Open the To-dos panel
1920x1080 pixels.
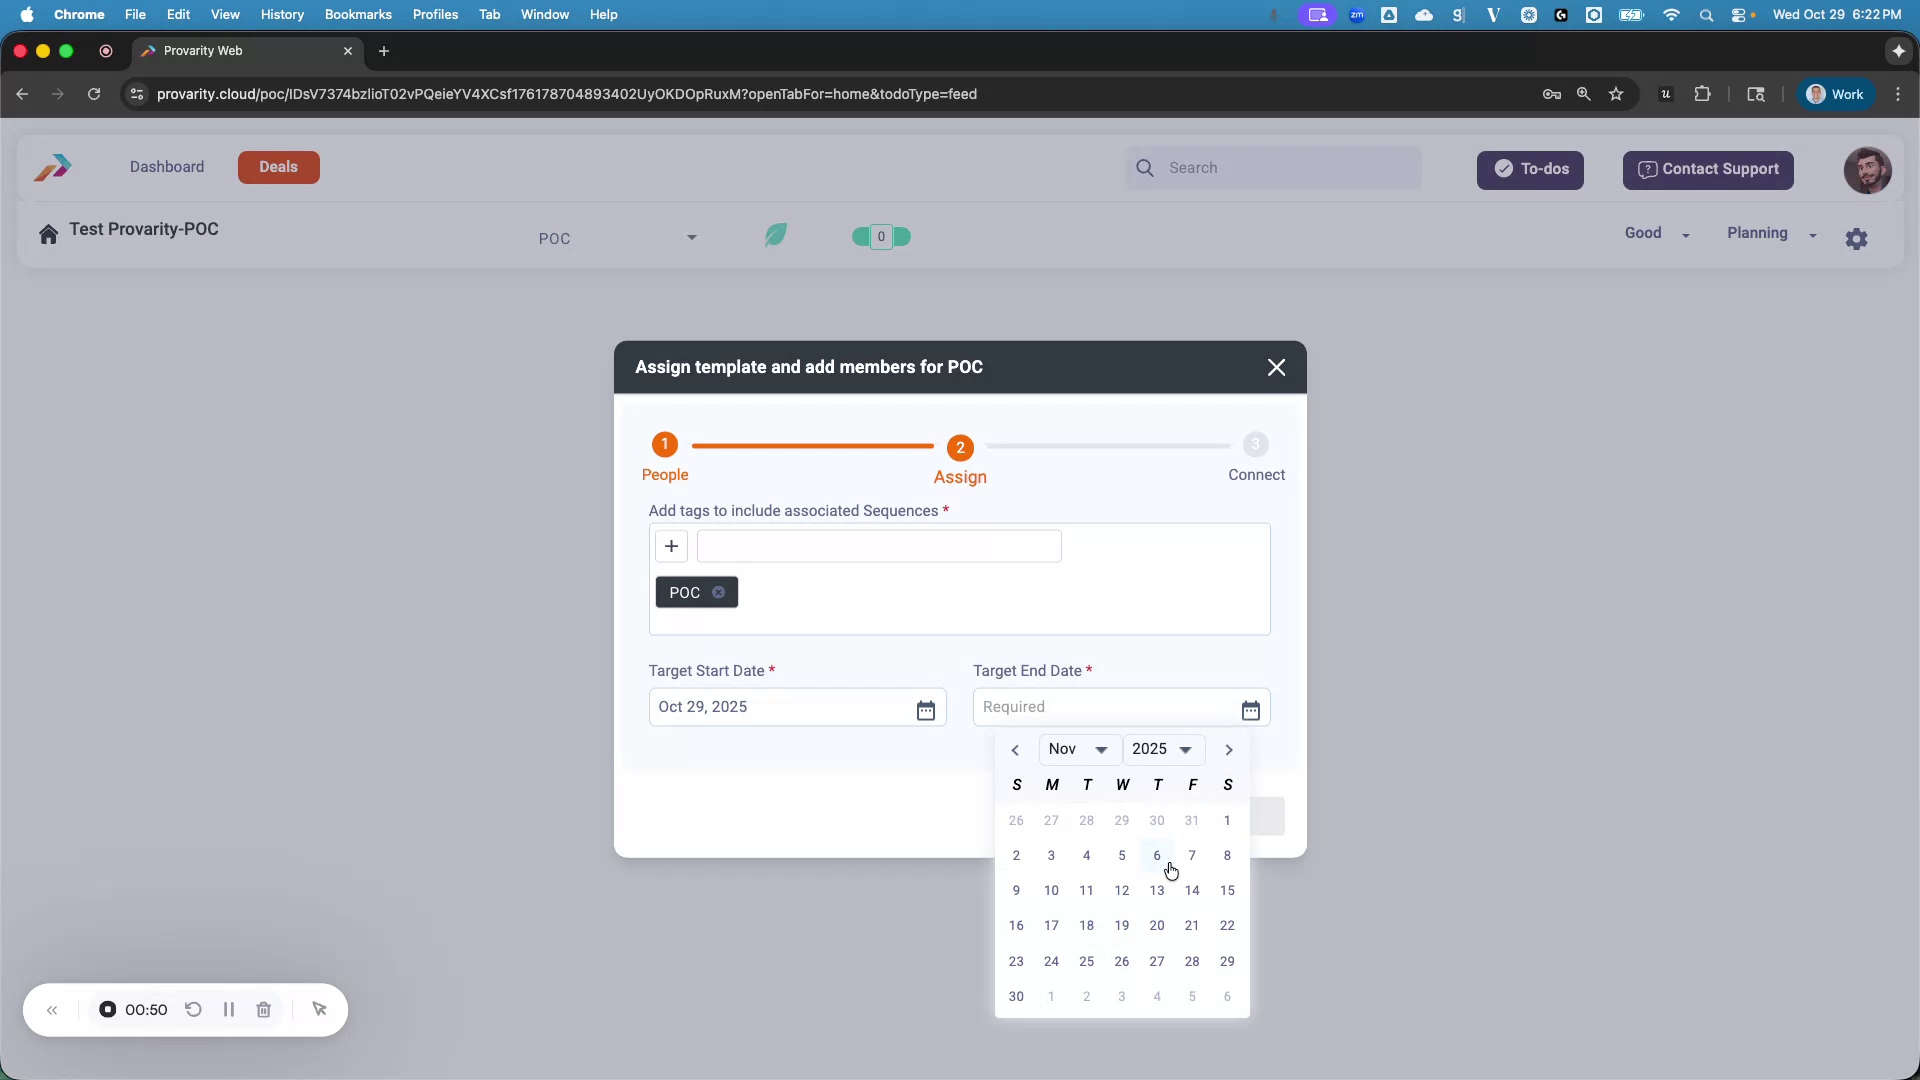coord(1530,170)
